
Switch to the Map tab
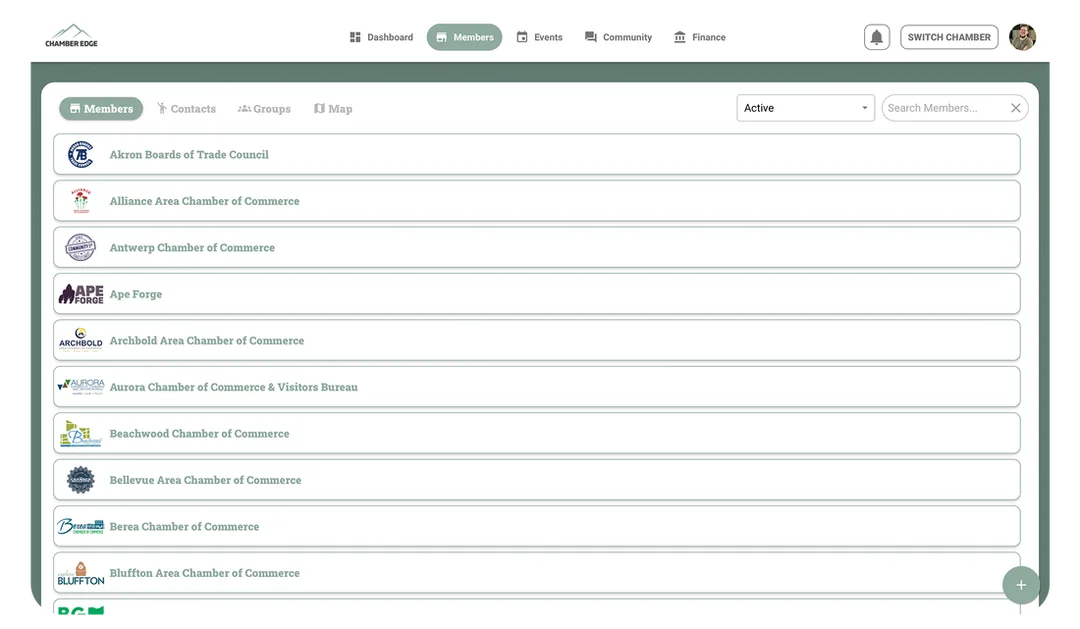[333, 109]
